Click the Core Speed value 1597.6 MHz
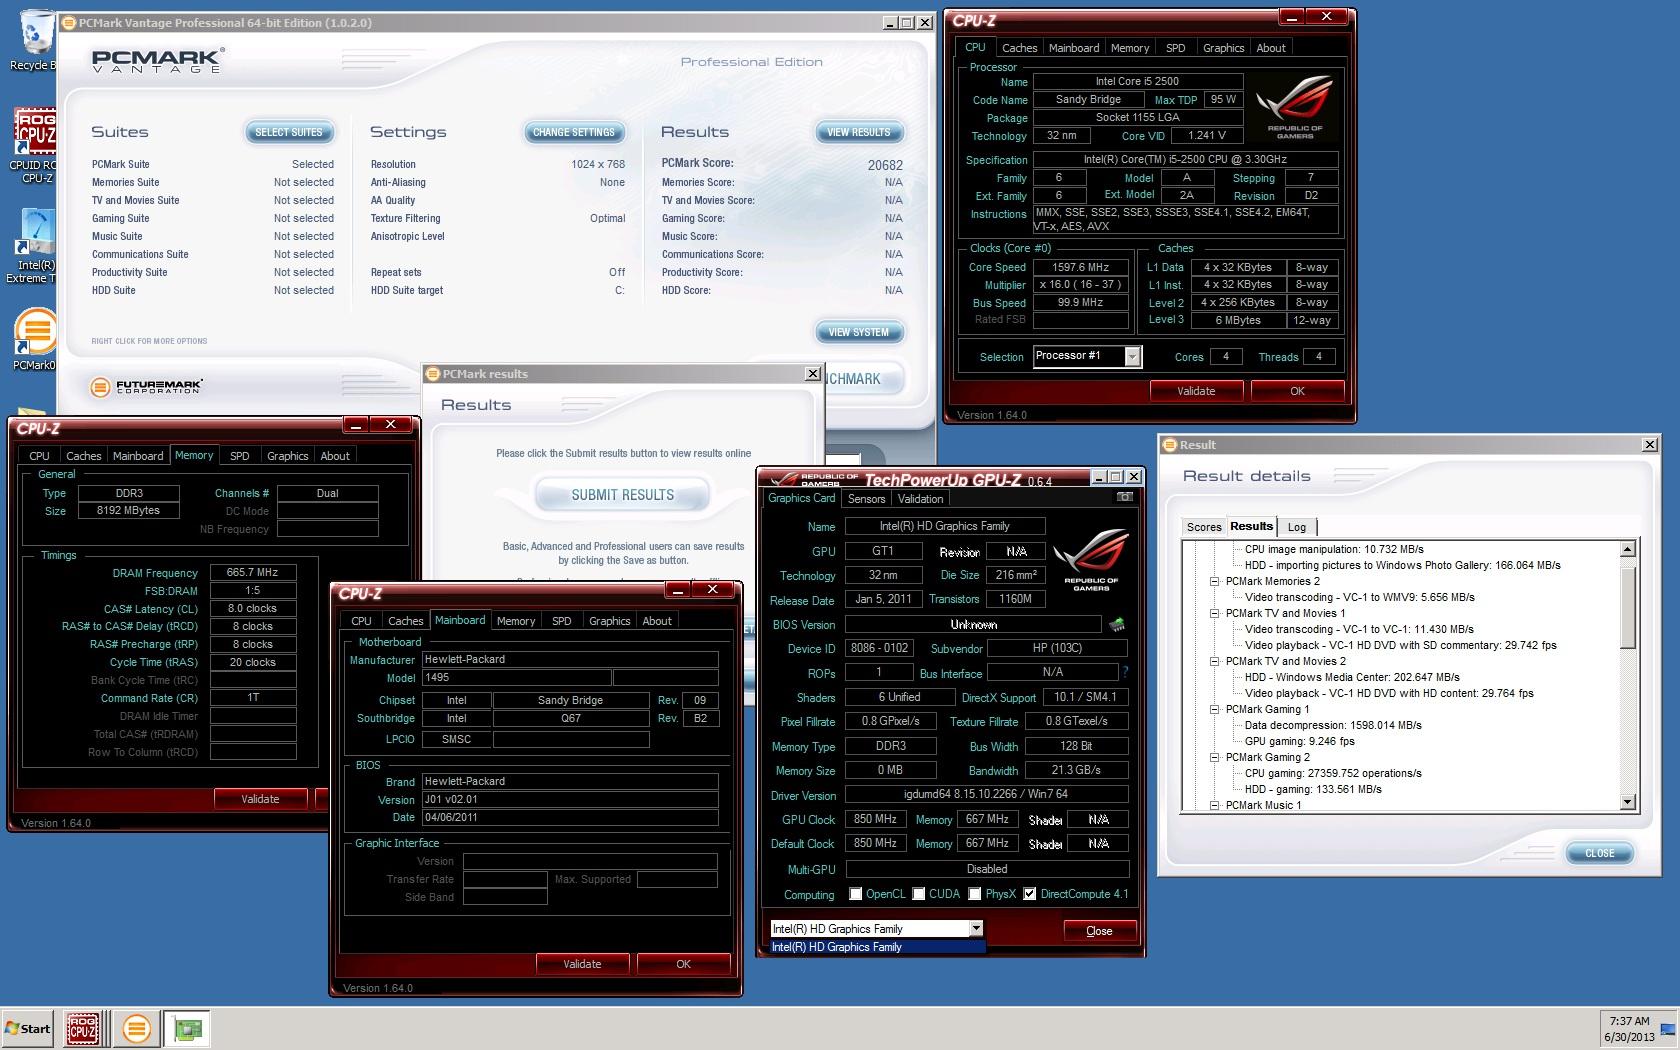This screenshot has height=1050, width=1680. [1081, 267]
